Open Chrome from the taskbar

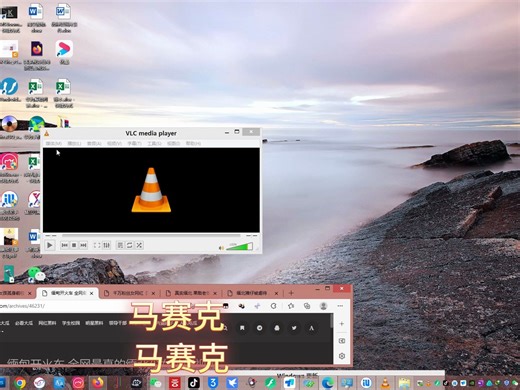[20, 383]
